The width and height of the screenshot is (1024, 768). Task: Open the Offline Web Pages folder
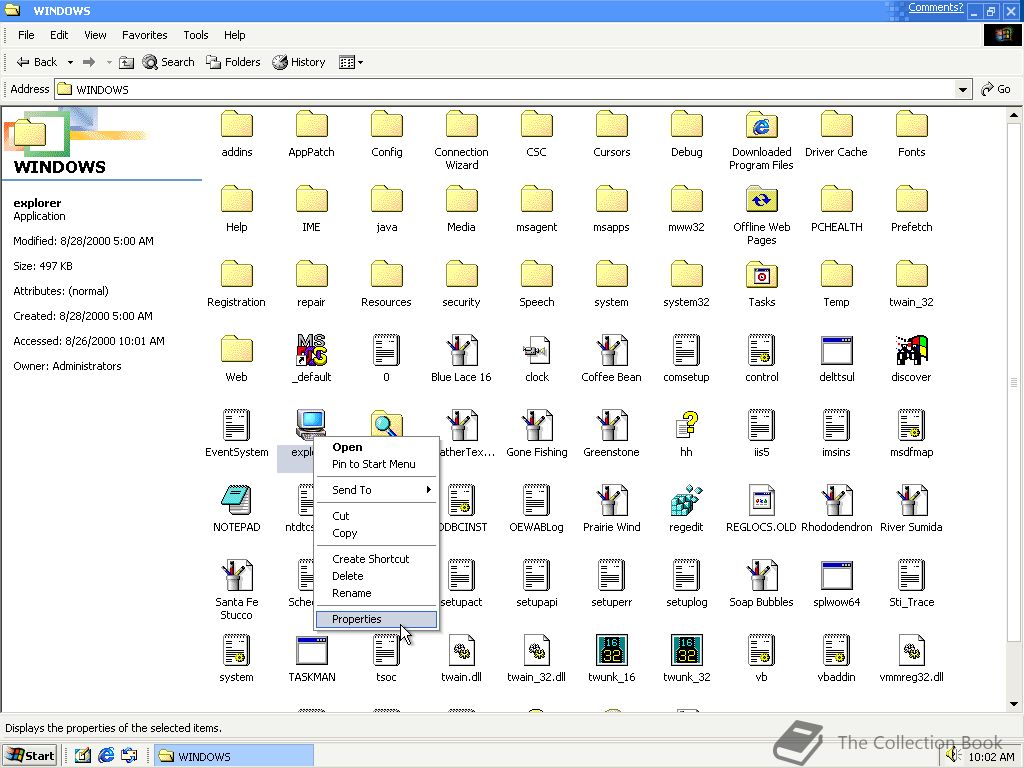(x=761, y=200)
